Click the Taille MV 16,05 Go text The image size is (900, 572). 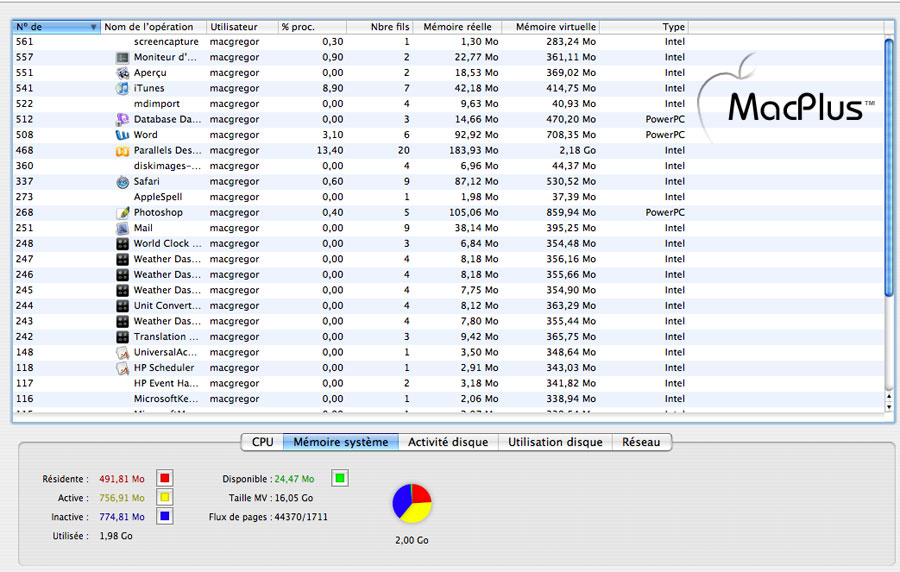point(271,498)
